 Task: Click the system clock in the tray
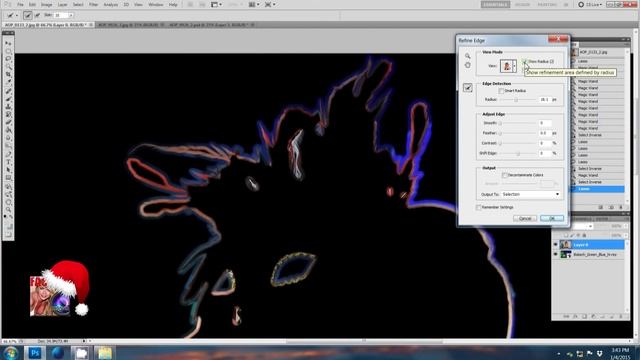click(x=620, y=353)
